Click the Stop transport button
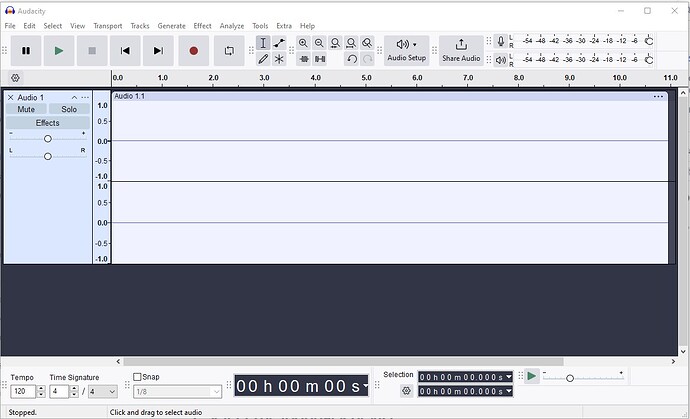 click(x=92, y=51)
